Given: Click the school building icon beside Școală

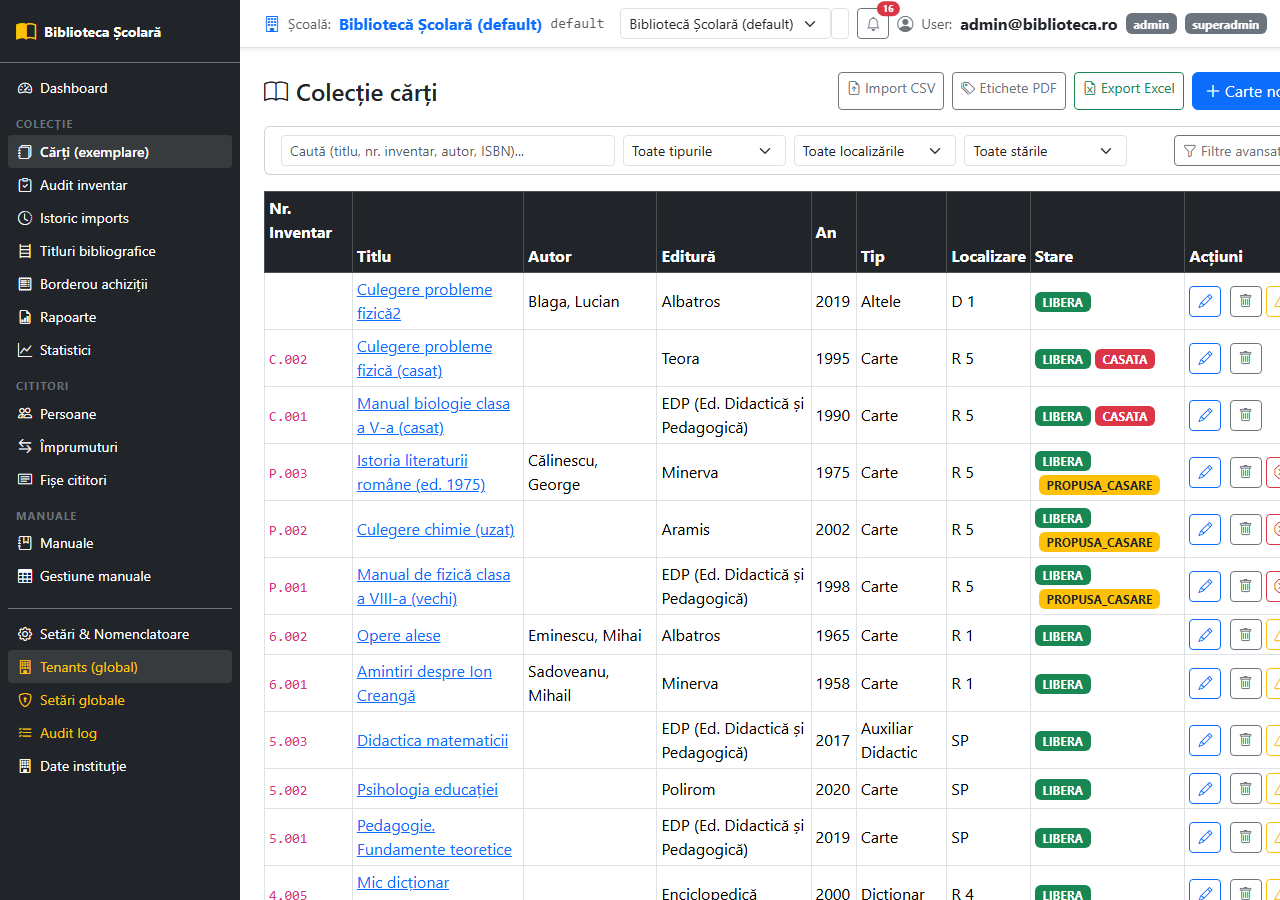Looking at the screenshot, I should coord(272,24).
